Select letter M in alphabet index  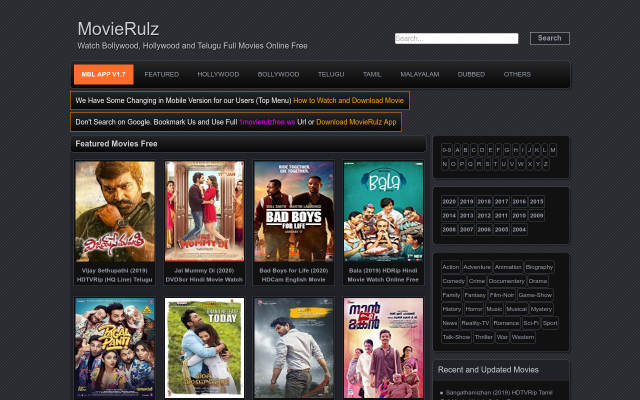pos(553,150)
